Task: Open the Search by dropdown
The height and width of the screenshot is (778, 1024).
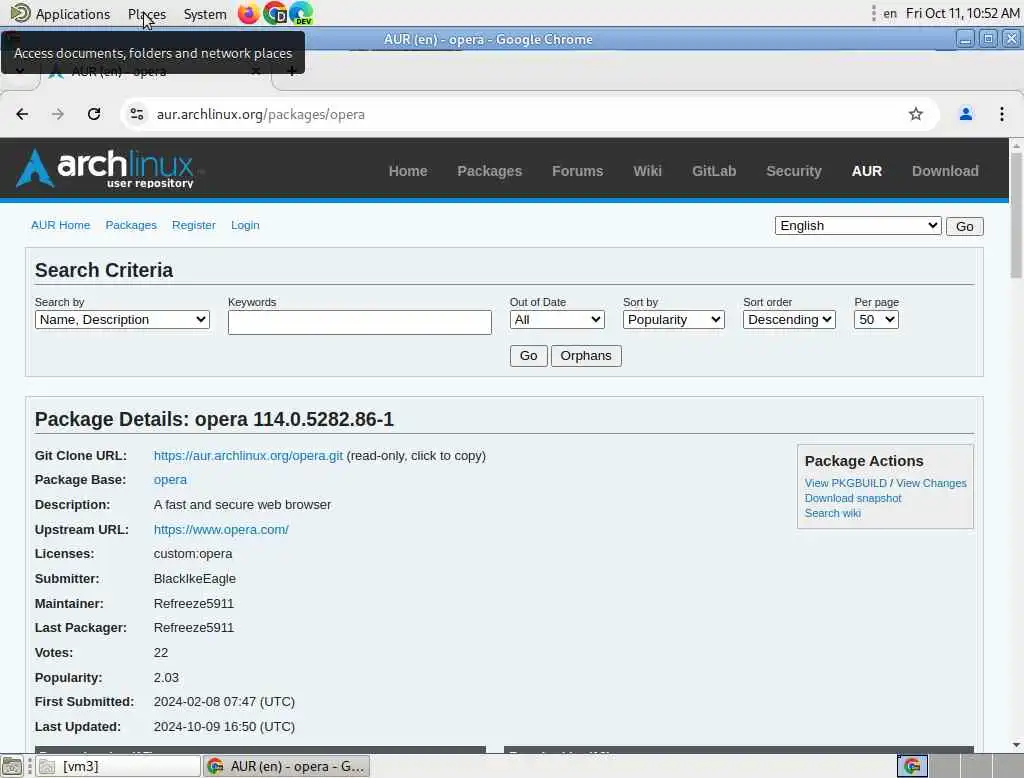Action: click(x=122, y=320)
